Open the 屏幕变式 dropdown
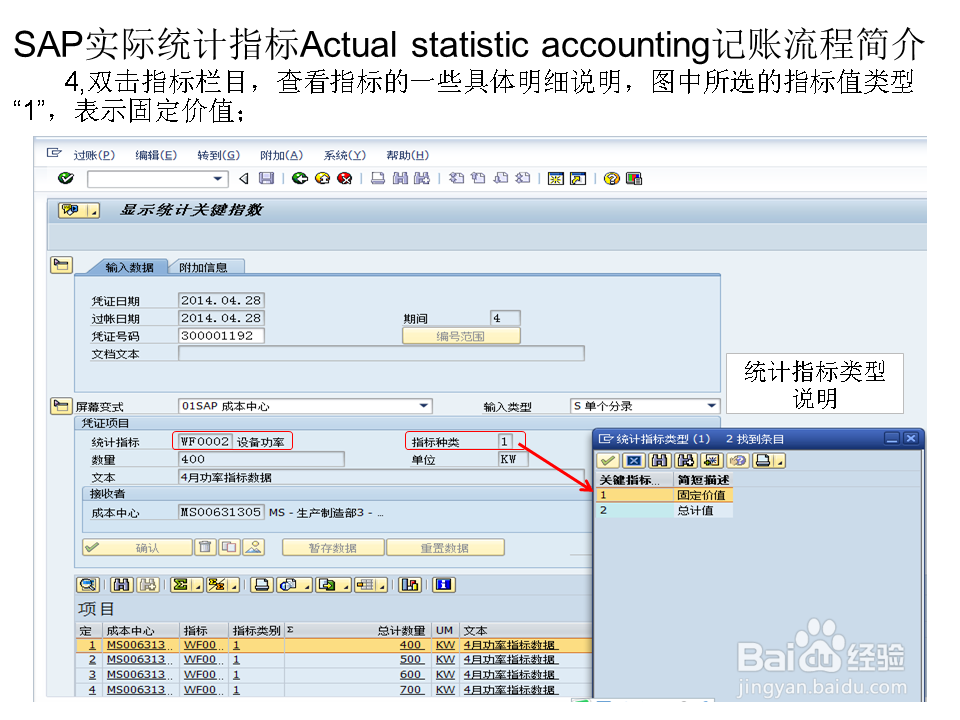The image size is (960, 720). point(424,405)
